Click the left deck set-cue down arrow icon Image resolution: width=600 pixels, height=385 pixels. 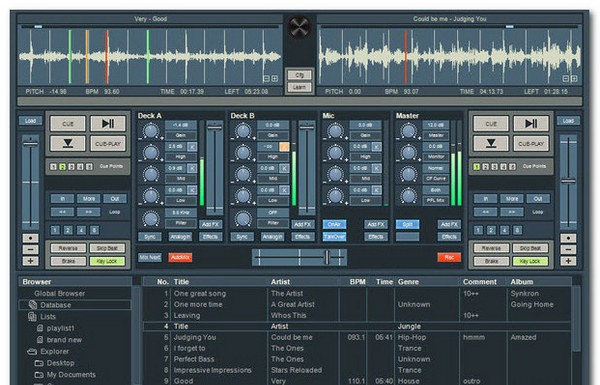(68, 144)
